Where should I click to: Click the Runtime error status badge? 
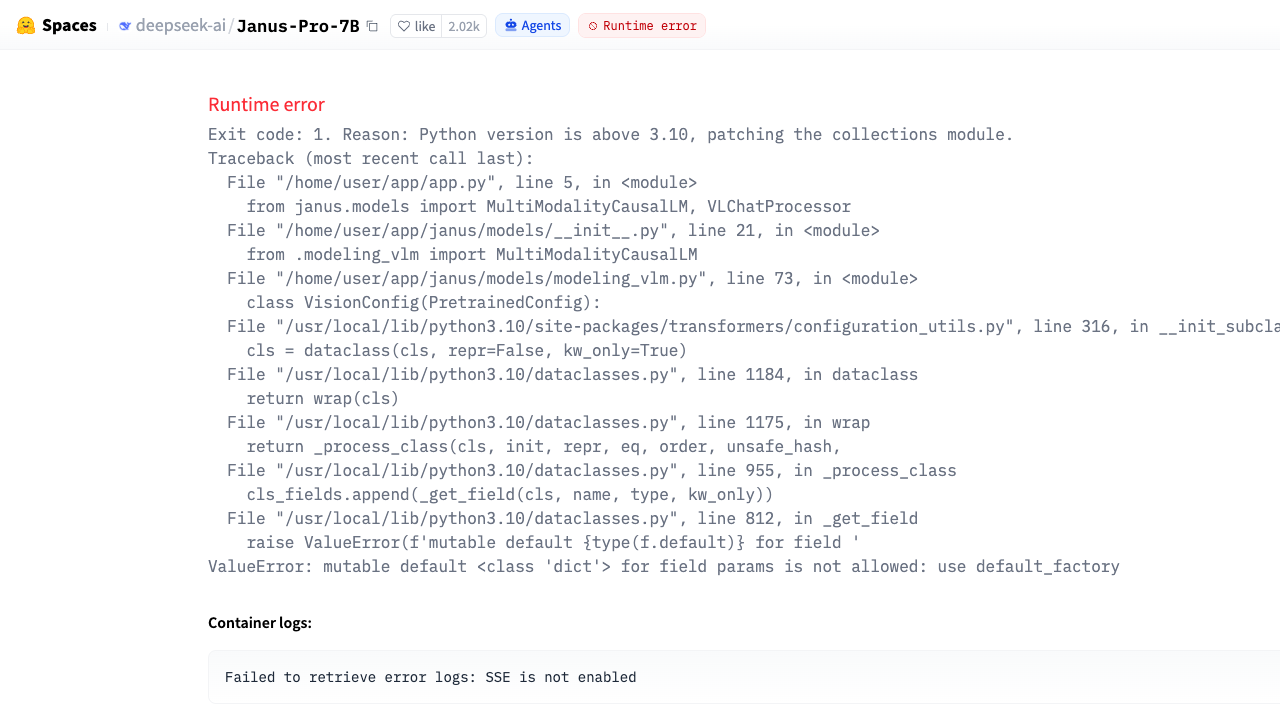tap(642, 26)
